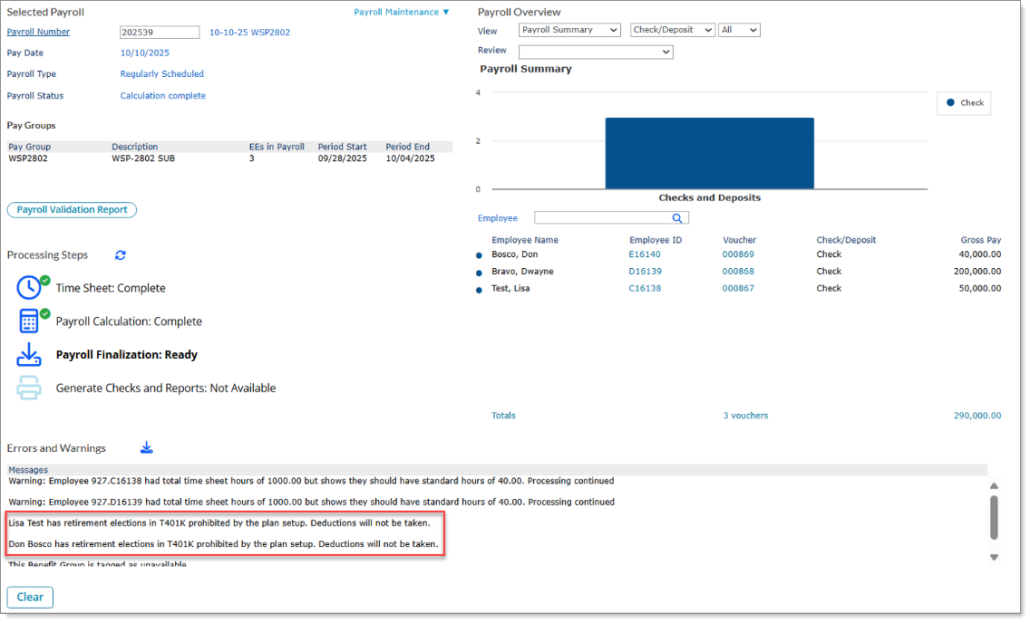Image resolution: width=1030 pixels, height=623 pixels.
Task: Click the Payroll Finalization download icon
Action: pos(29,355)
